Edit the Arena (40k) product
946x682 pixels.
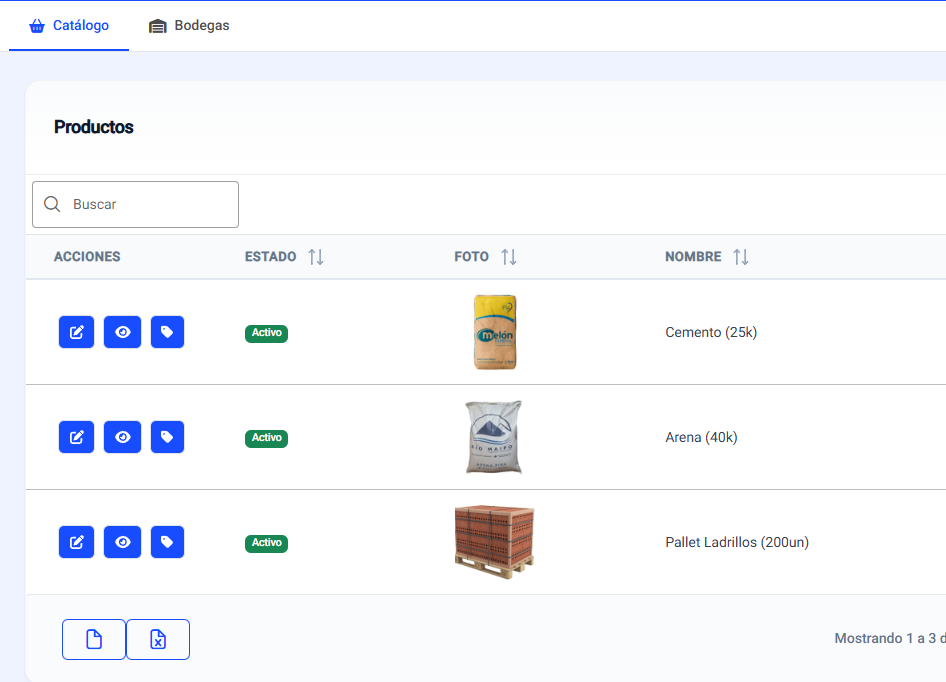coord(76,437)
